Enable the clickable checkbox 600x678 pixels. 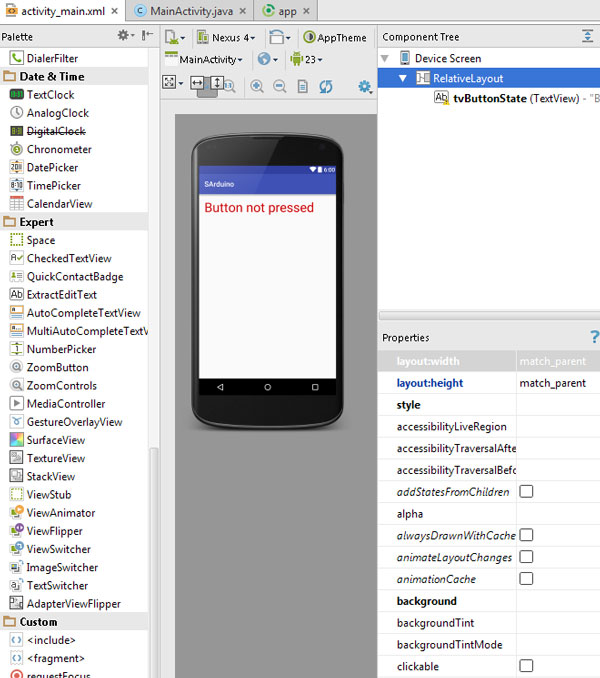(526, 666)
